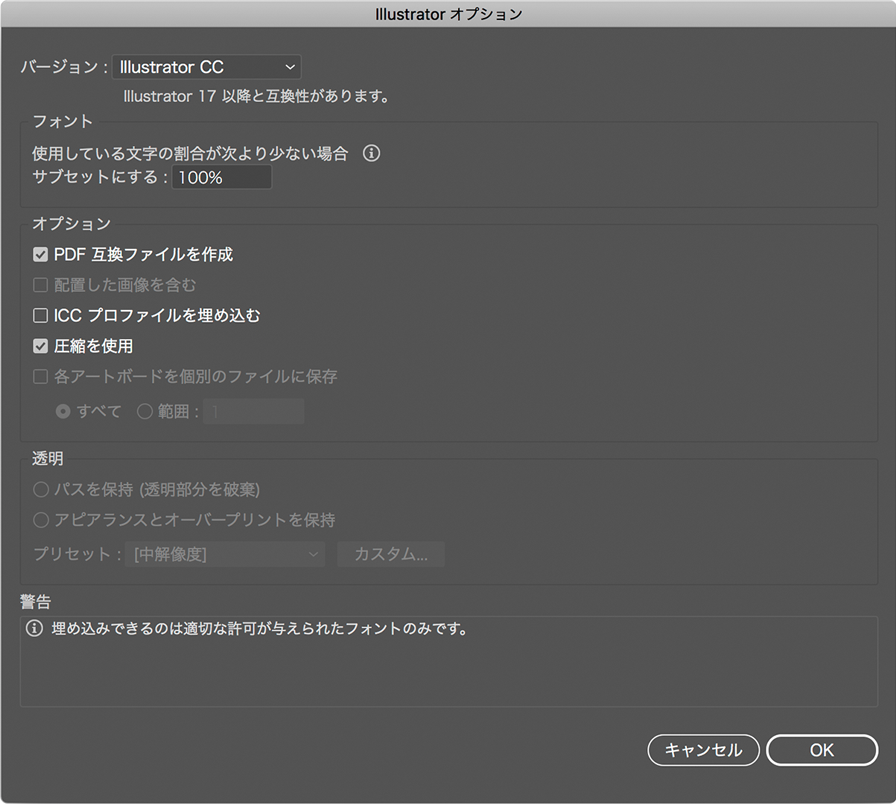Image resolution: width=896 pixels, height=804 pixels.
Task: Click the warning message text about font embedding
Action: click(x=260, y=630)
